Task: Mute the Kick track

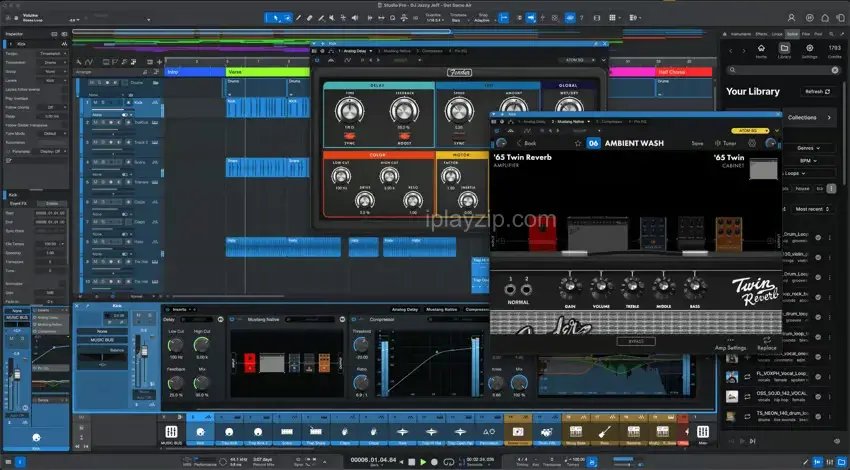Action: click(x=95, y=102)
